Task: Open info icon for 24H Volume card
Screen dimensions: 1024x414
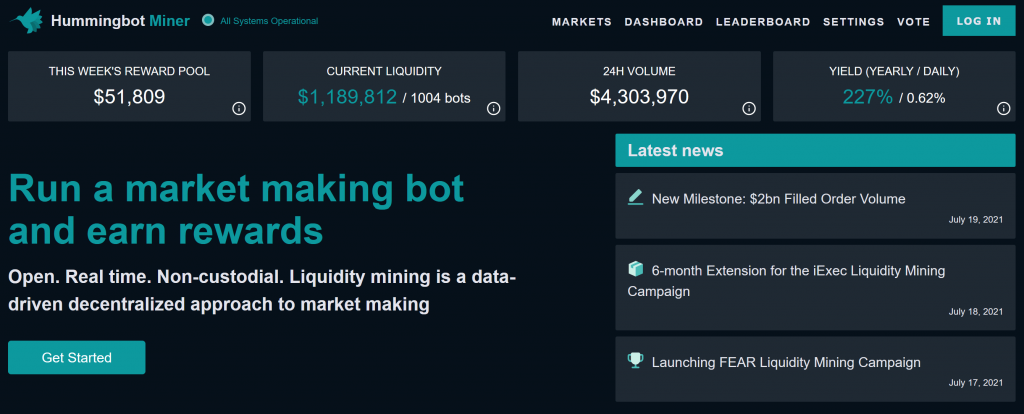Action: click(x=749, y=108)
